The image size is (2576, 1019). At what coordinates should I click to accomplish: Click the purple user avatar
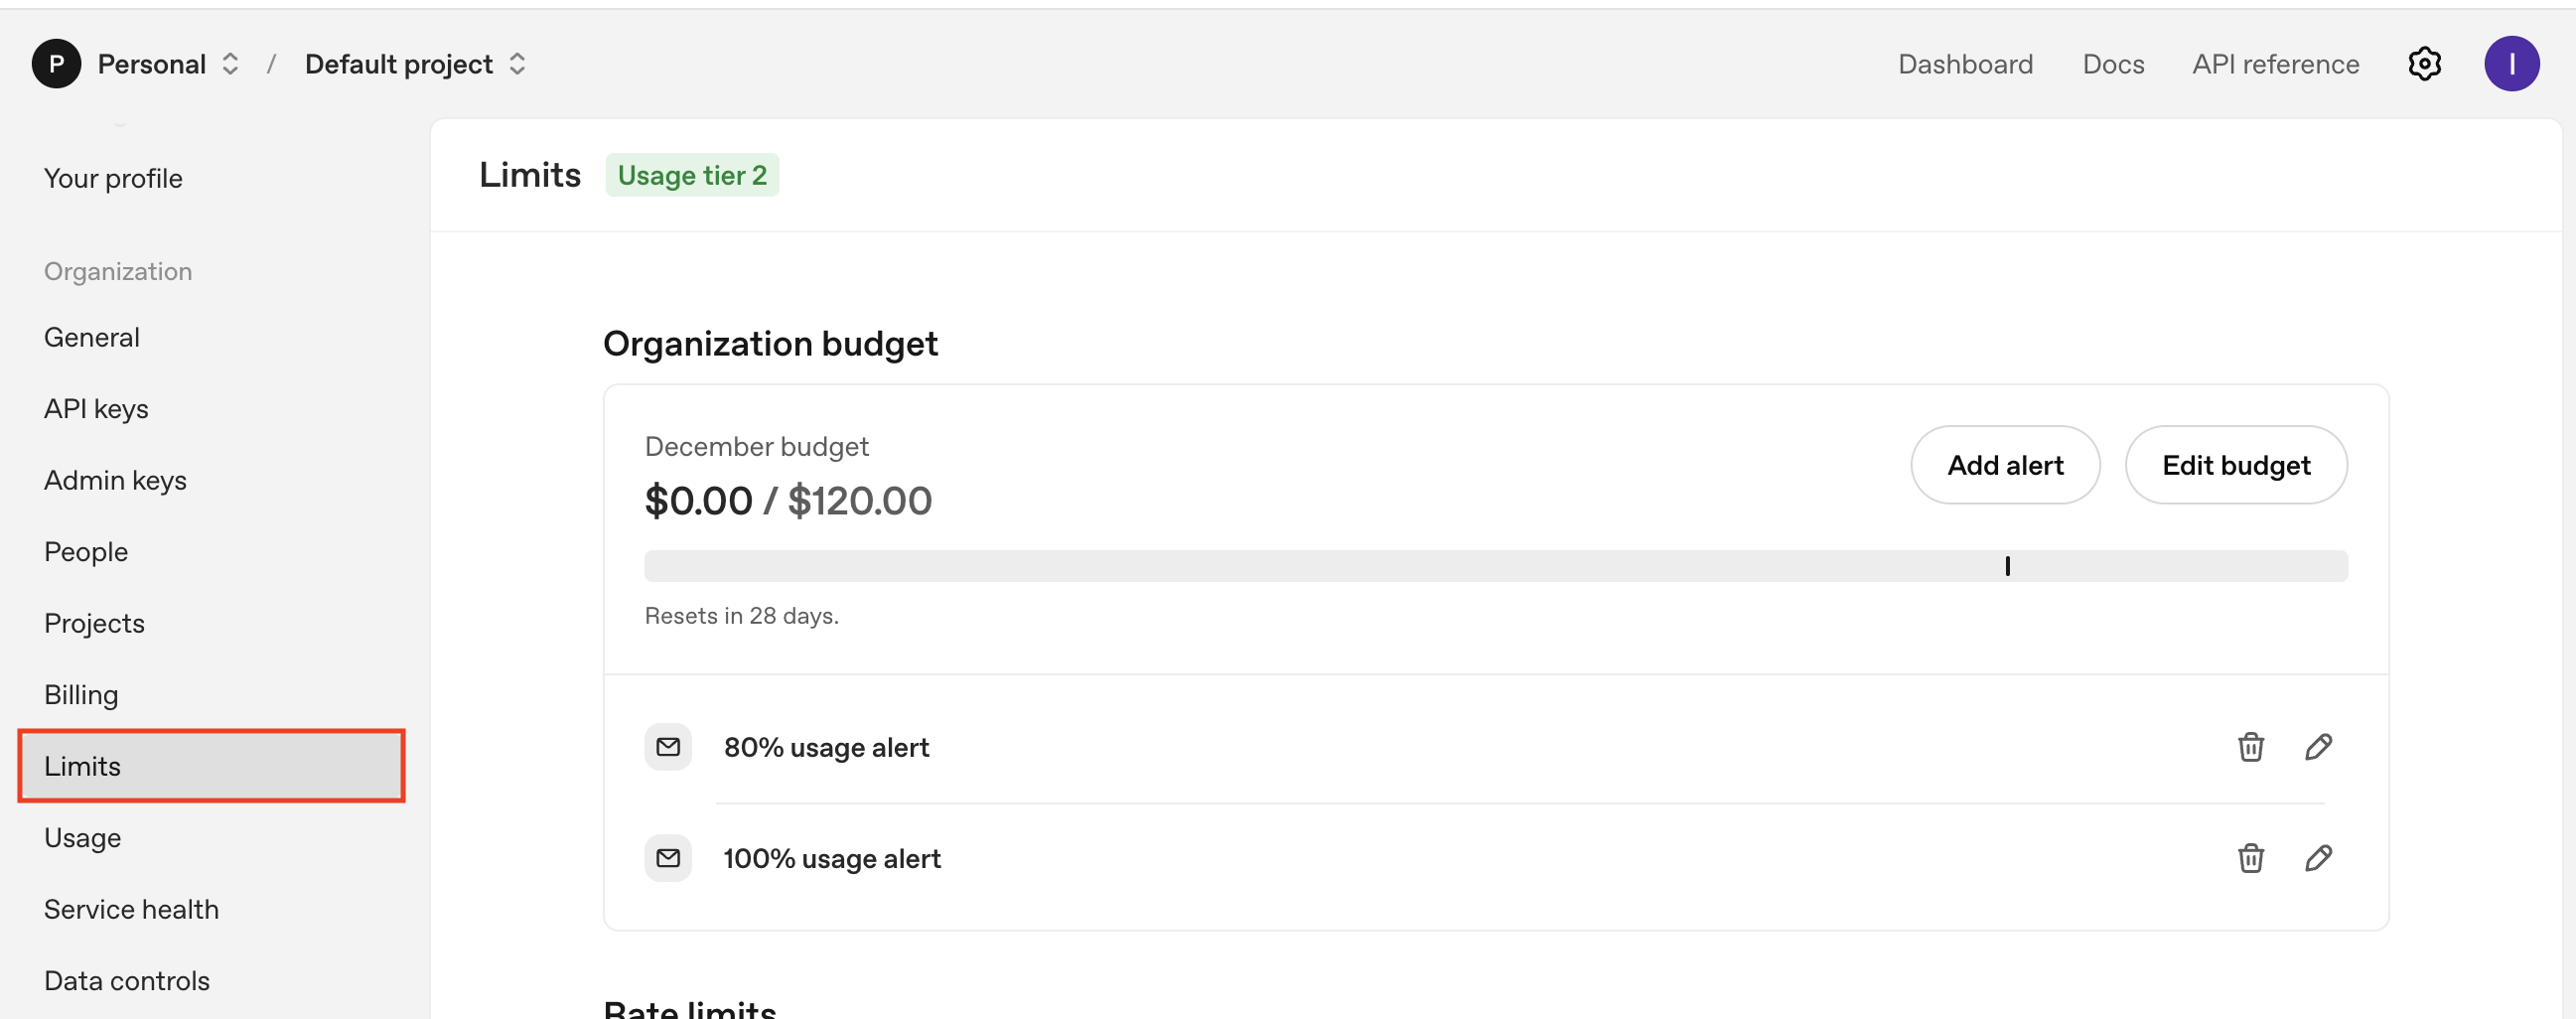(2511, 64)
